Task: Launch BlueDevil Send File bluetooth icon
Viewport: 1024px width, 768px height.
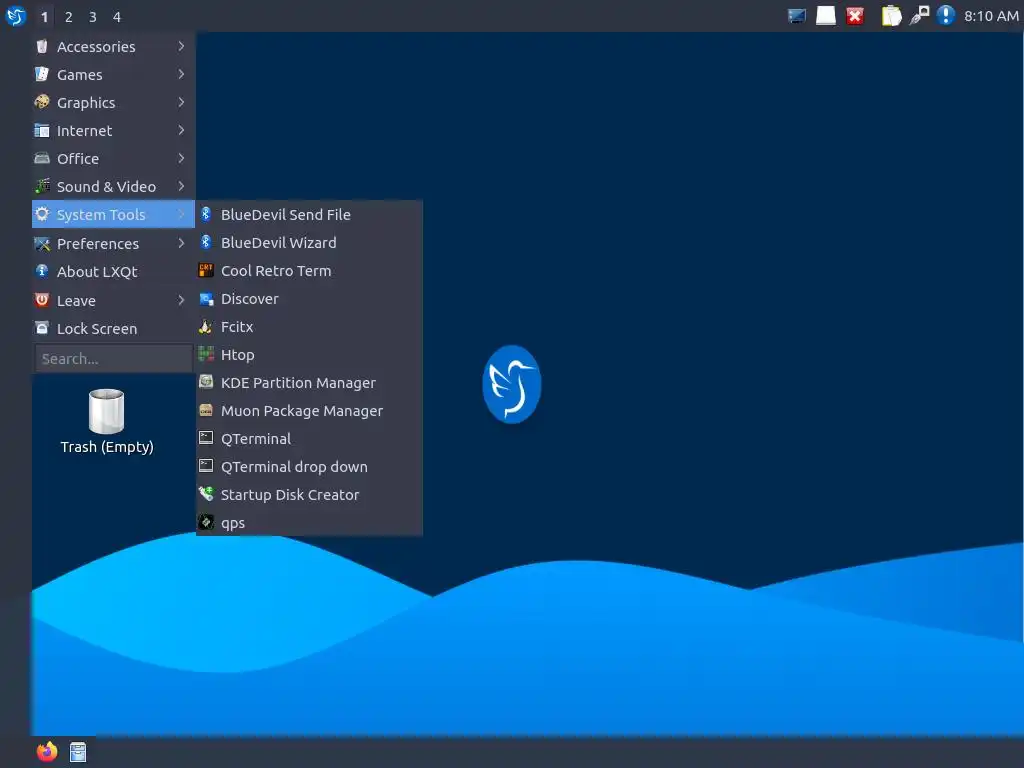Action: pyautogui.click(x=206, y=214)
